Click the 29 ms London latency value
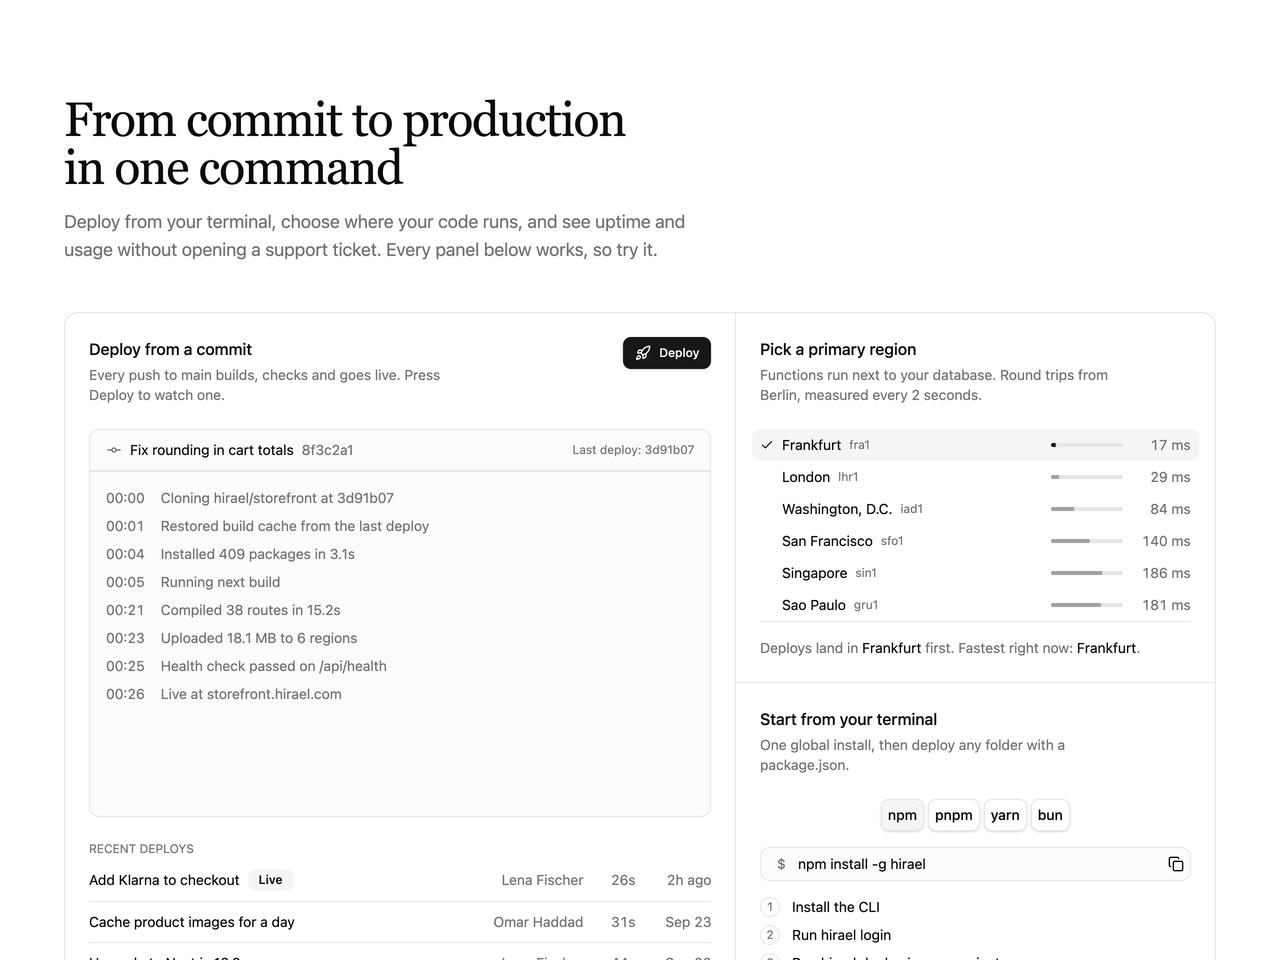Screen dimensions: 1280x960 1171,477
